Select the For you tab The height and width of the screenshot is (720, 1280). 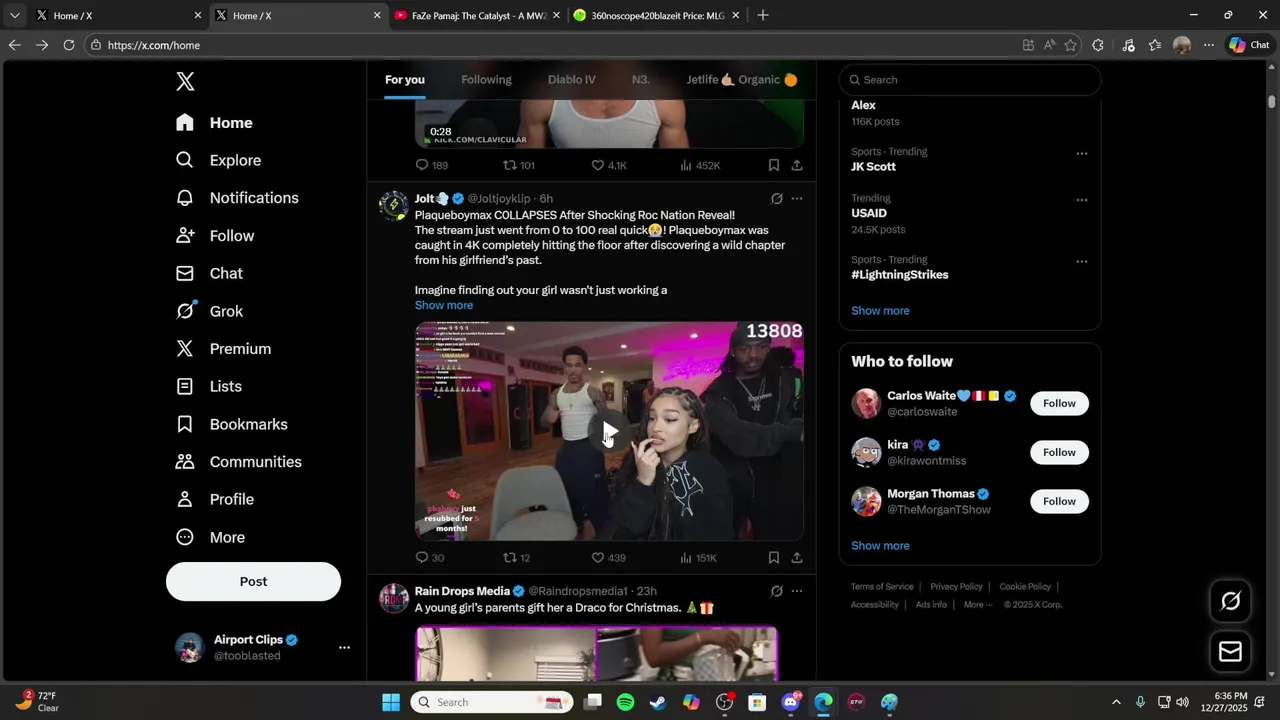pos(405,80)
